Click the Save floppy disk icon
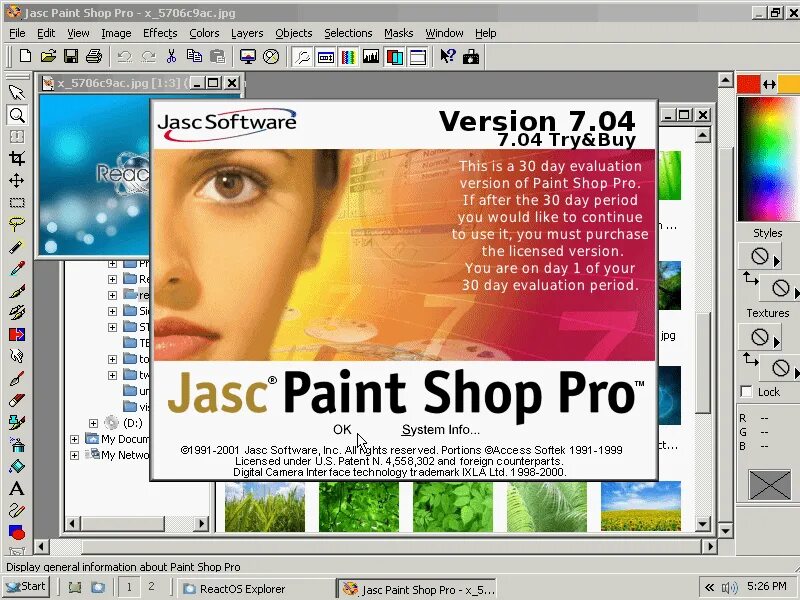Viewport: 800px width, 600px height. (x=71, y=56)
